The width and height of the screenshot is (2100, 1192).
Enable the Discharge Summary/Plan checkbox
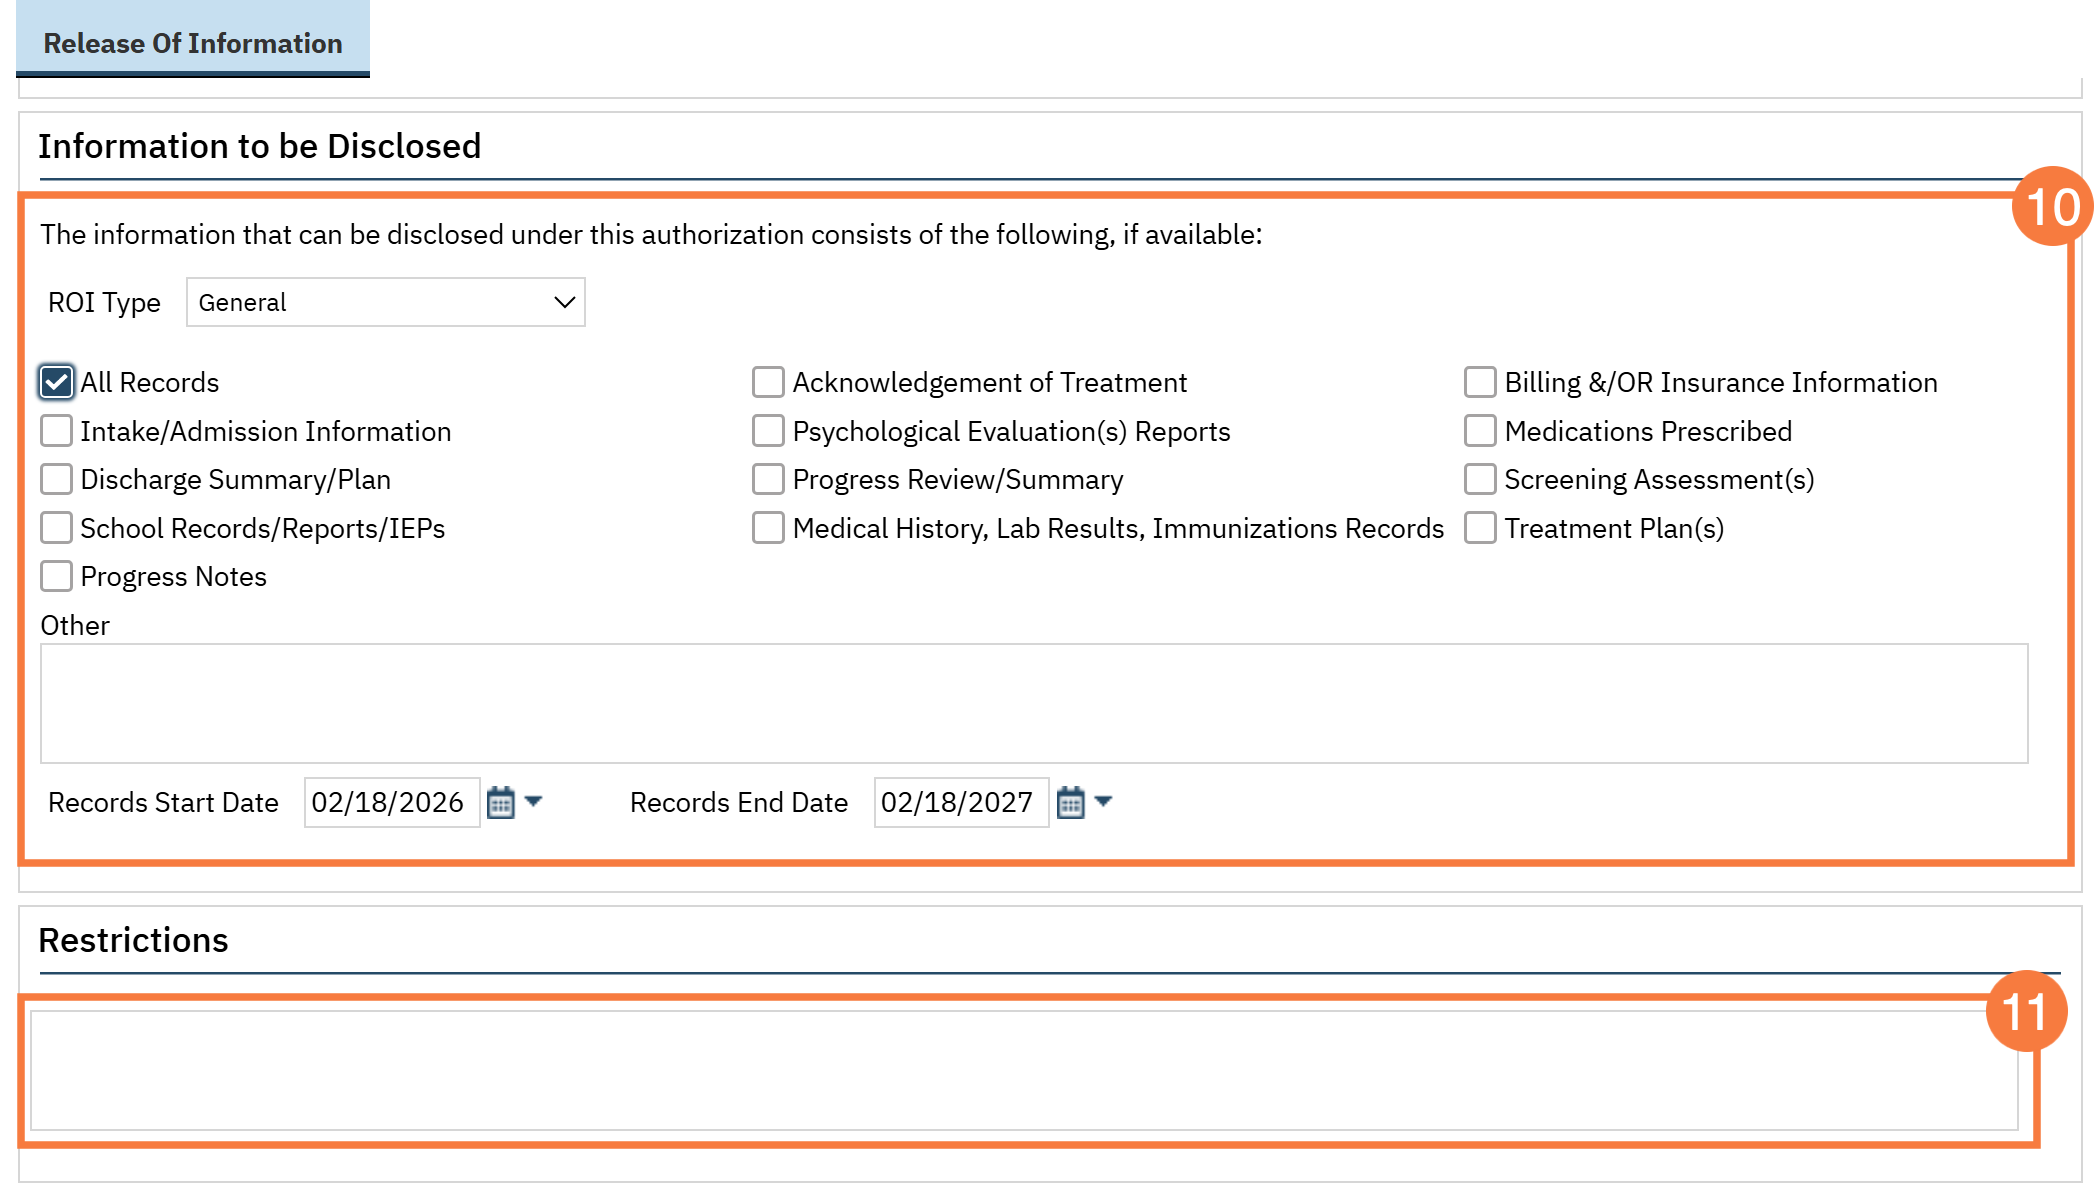point(57,479)
